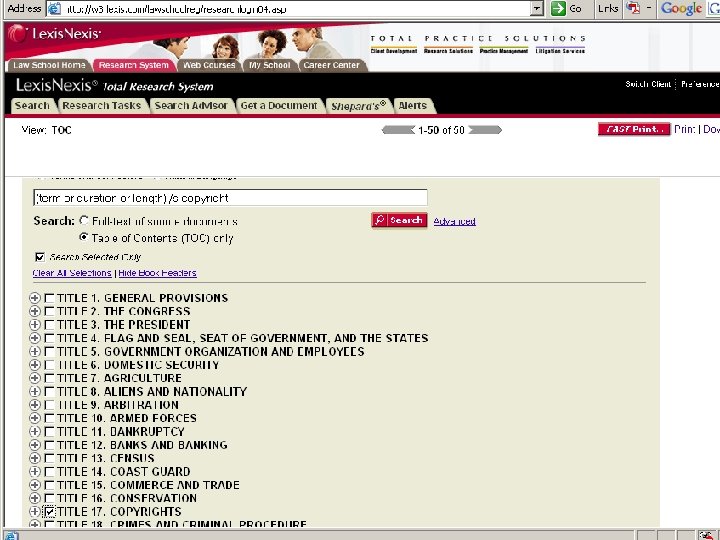720x540 pixels.
Task: Select Table of Contents (TOC) only radio
Action: pyautogui.click(x=84, y=237)
